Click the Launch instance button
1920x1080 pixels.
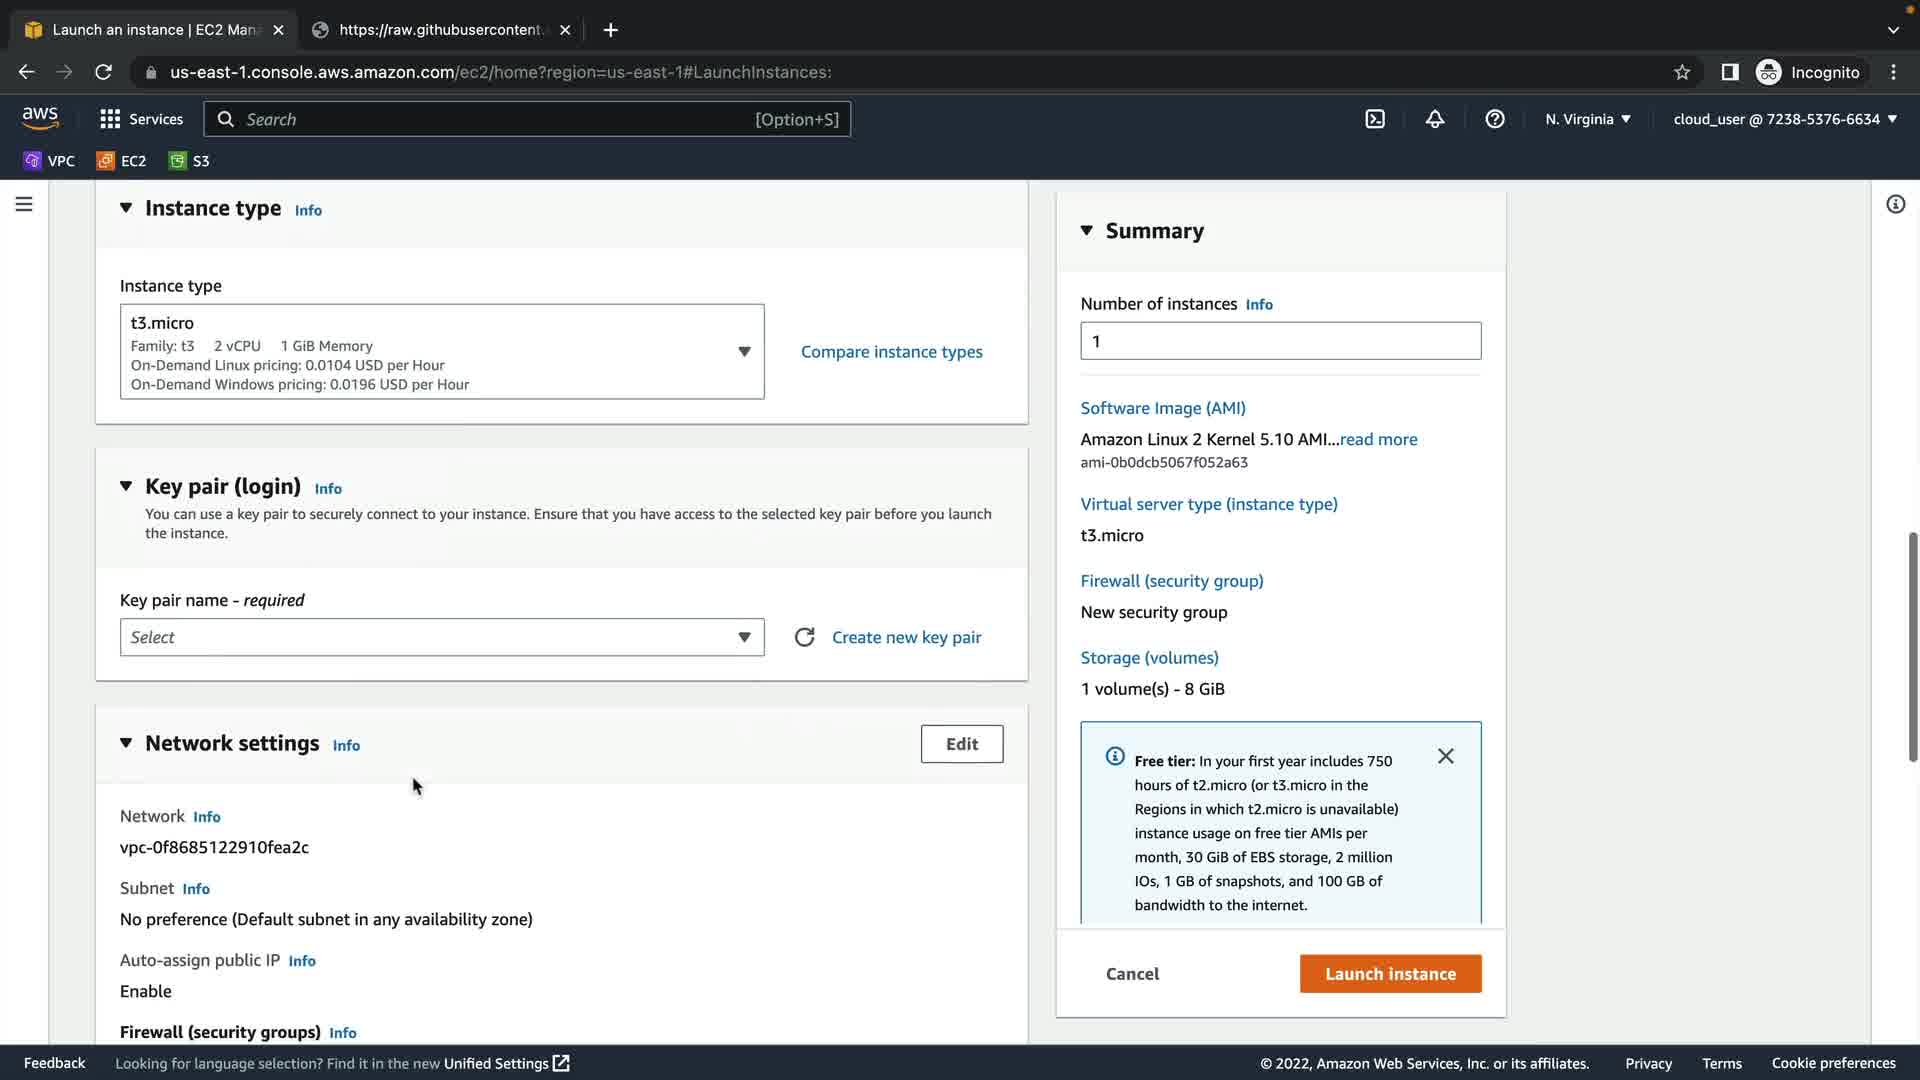click(1390, 974)
